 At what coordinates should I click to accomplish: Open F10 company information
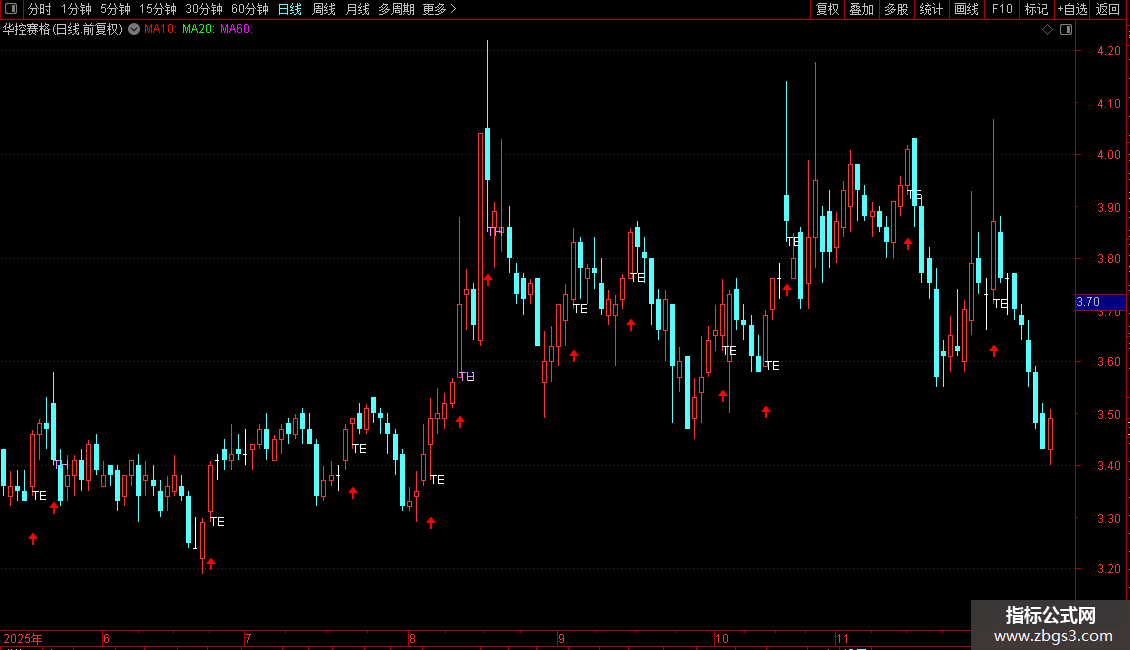(1002, 9)
